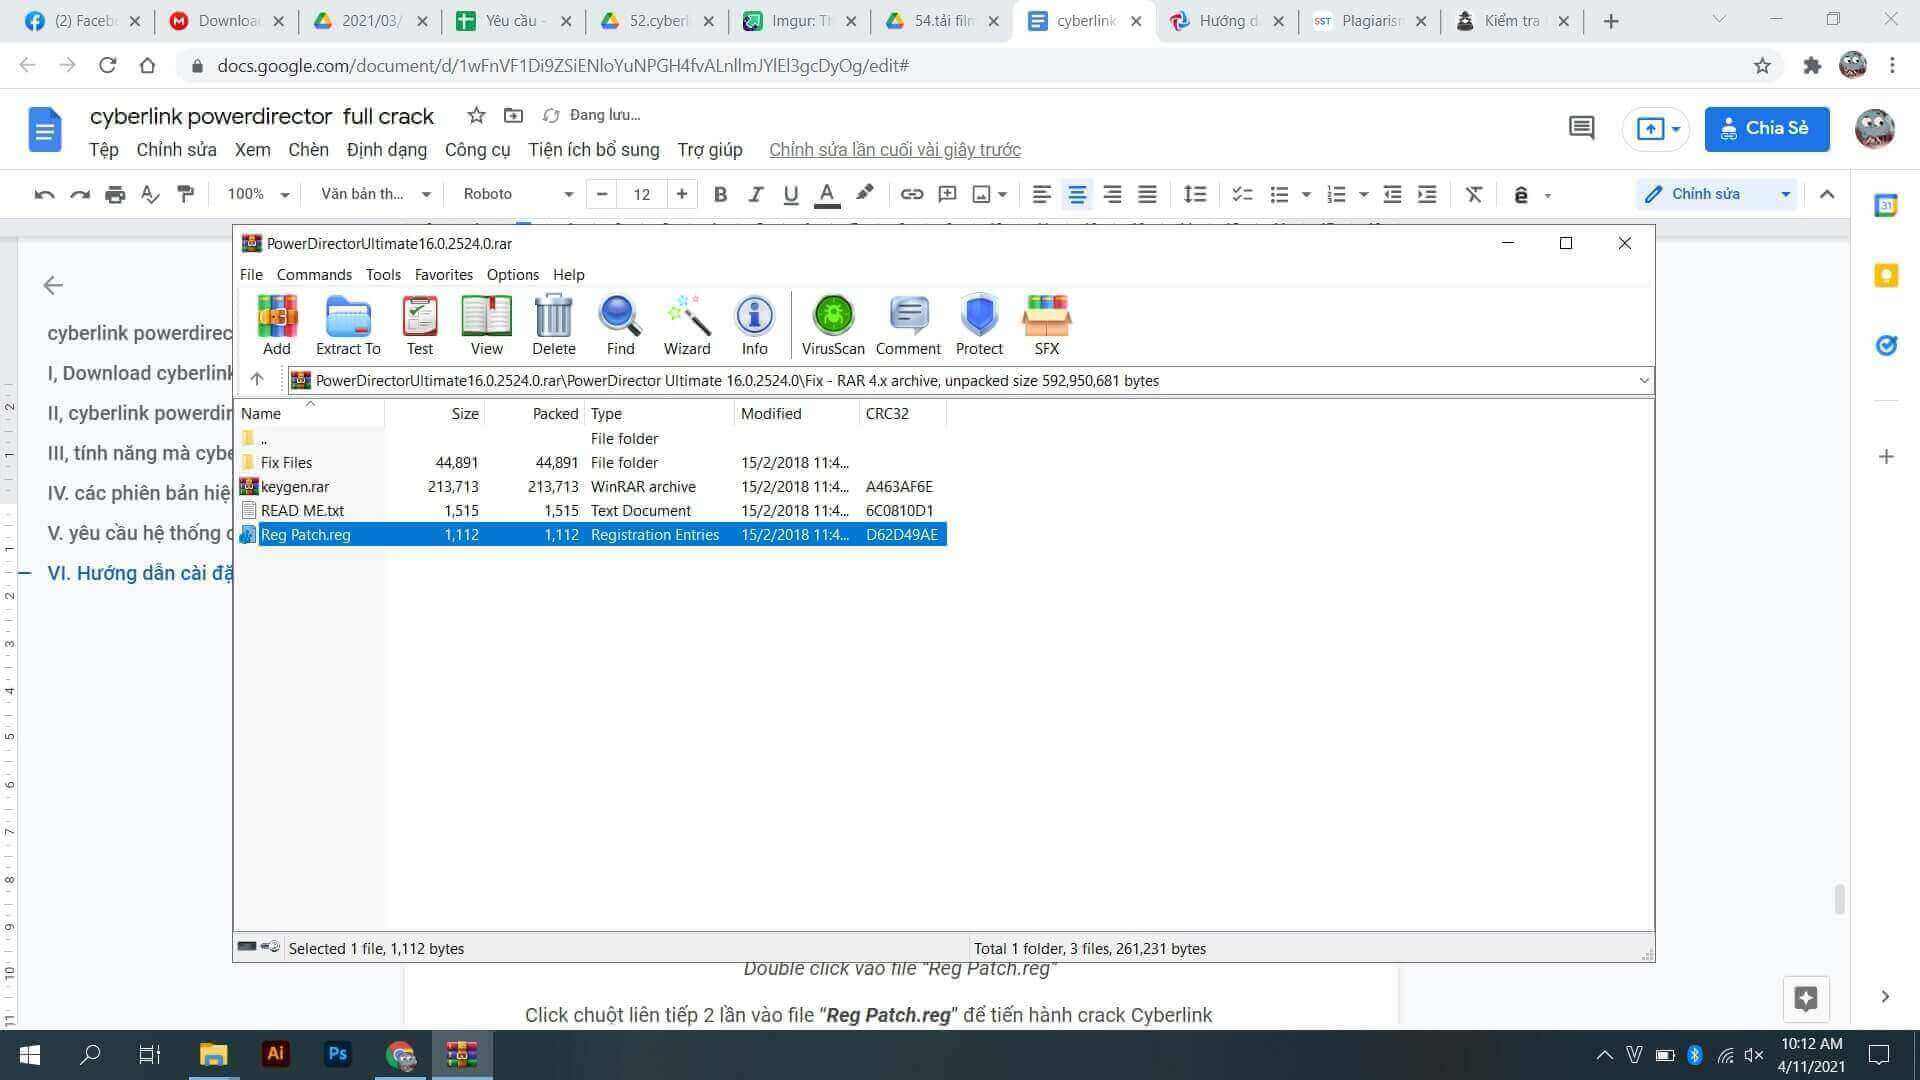The height and width of the screenshot is (1080, 1920).
Task: Toggle bold formatting
Action: 720,194
